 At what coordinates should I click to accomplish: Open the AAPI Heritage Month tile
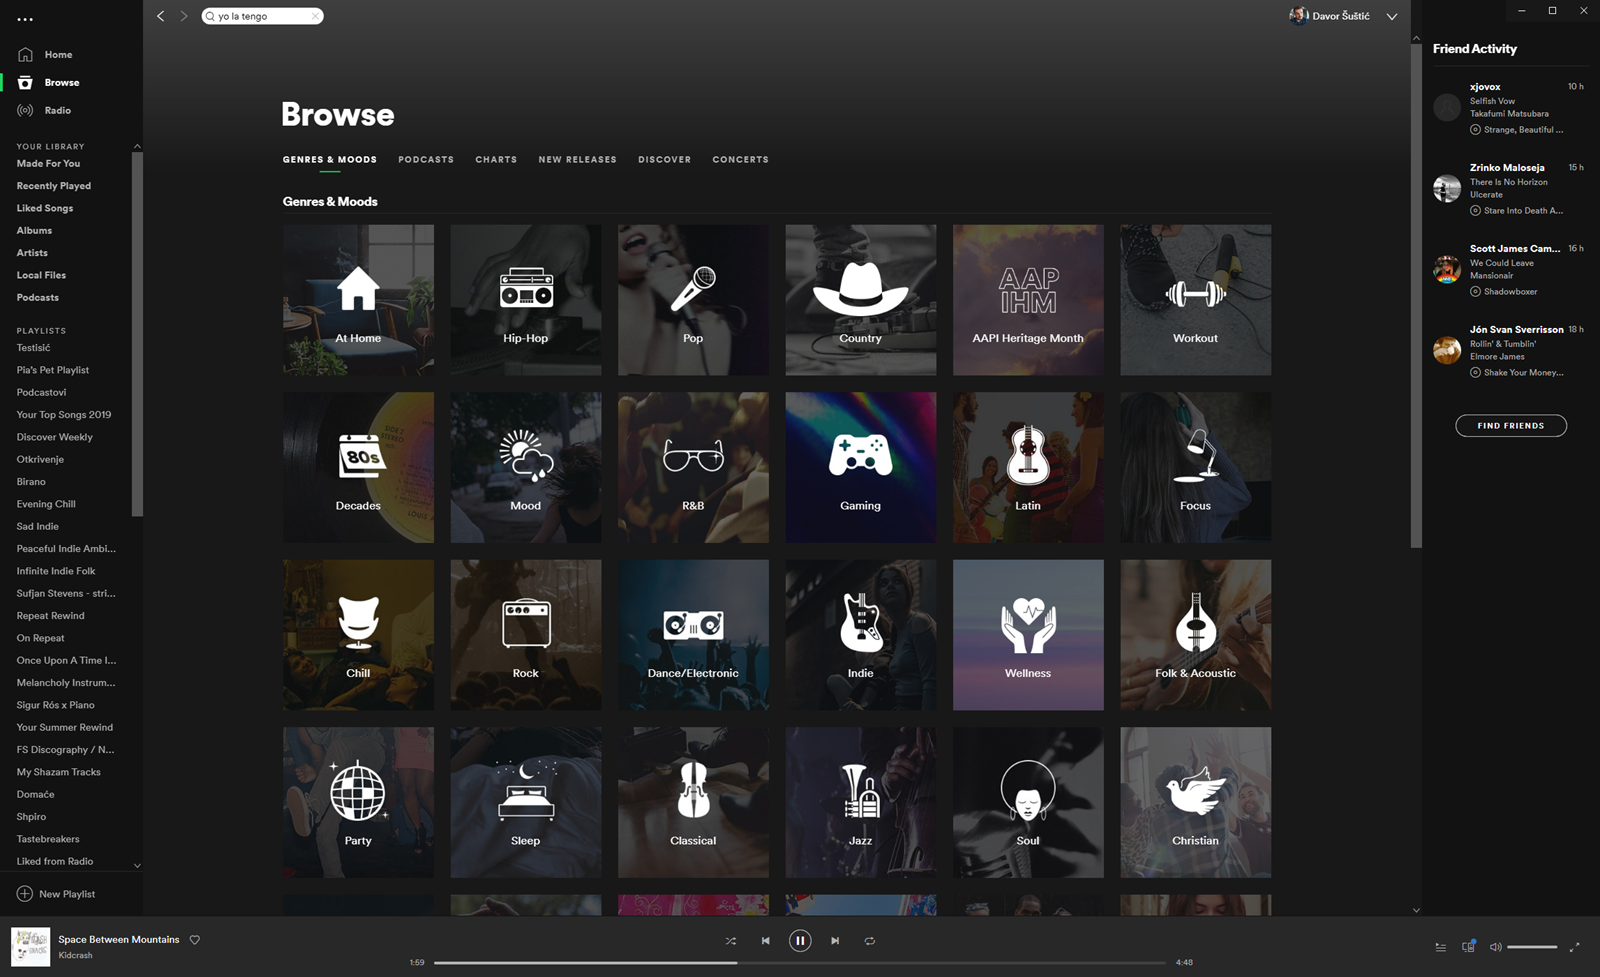coord(1028,300)
